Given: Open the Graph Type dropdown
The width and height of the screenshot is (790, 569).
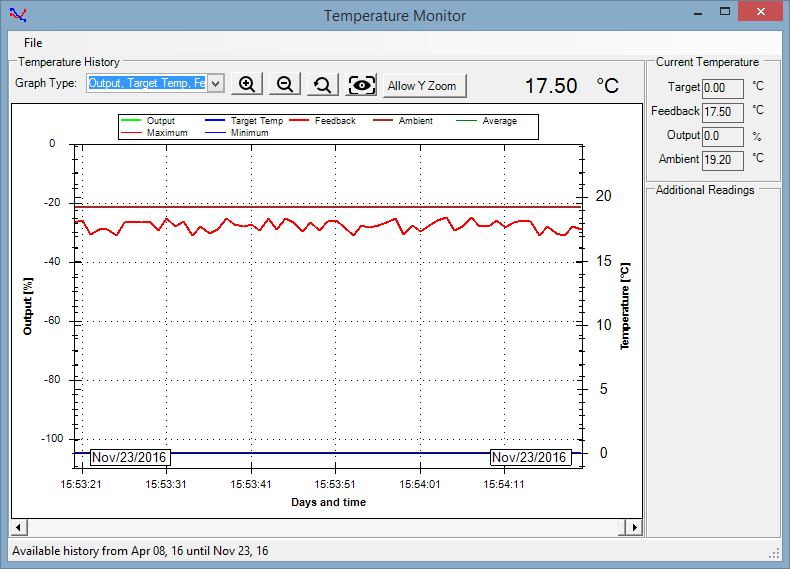Looking at the screenshot, I should point(216,83).
